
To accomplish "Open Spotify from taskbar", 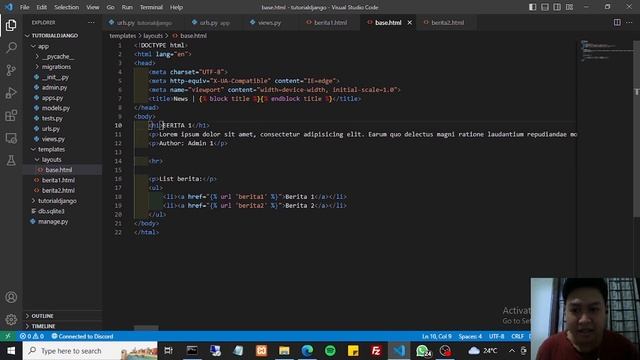I will click(330, 351).
